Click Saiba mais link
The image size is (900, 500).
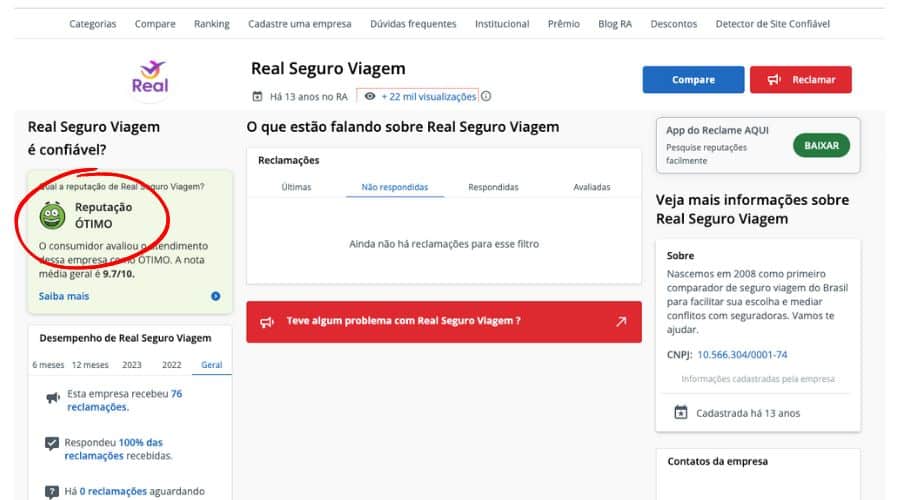pos(64,296)
